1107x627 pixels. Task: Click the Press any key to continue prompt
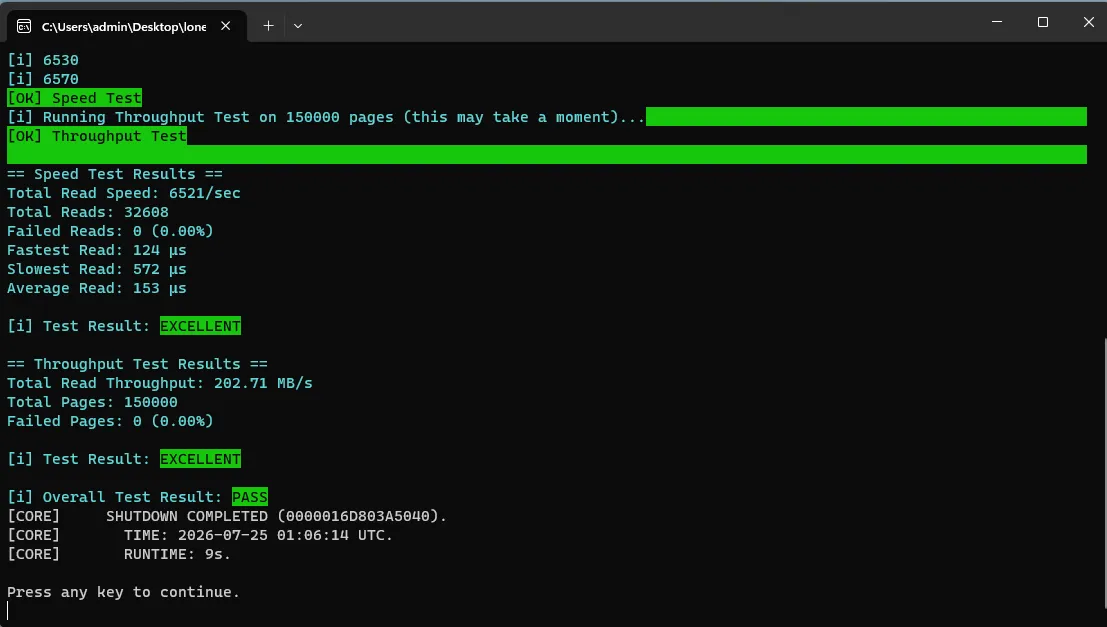tap(124, 592)
